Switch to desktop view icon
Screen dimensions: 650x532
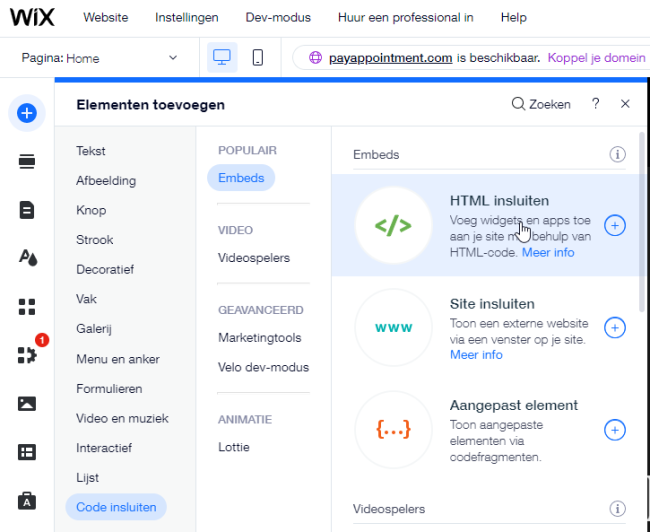pyautogui.click(x=222, y=58)
